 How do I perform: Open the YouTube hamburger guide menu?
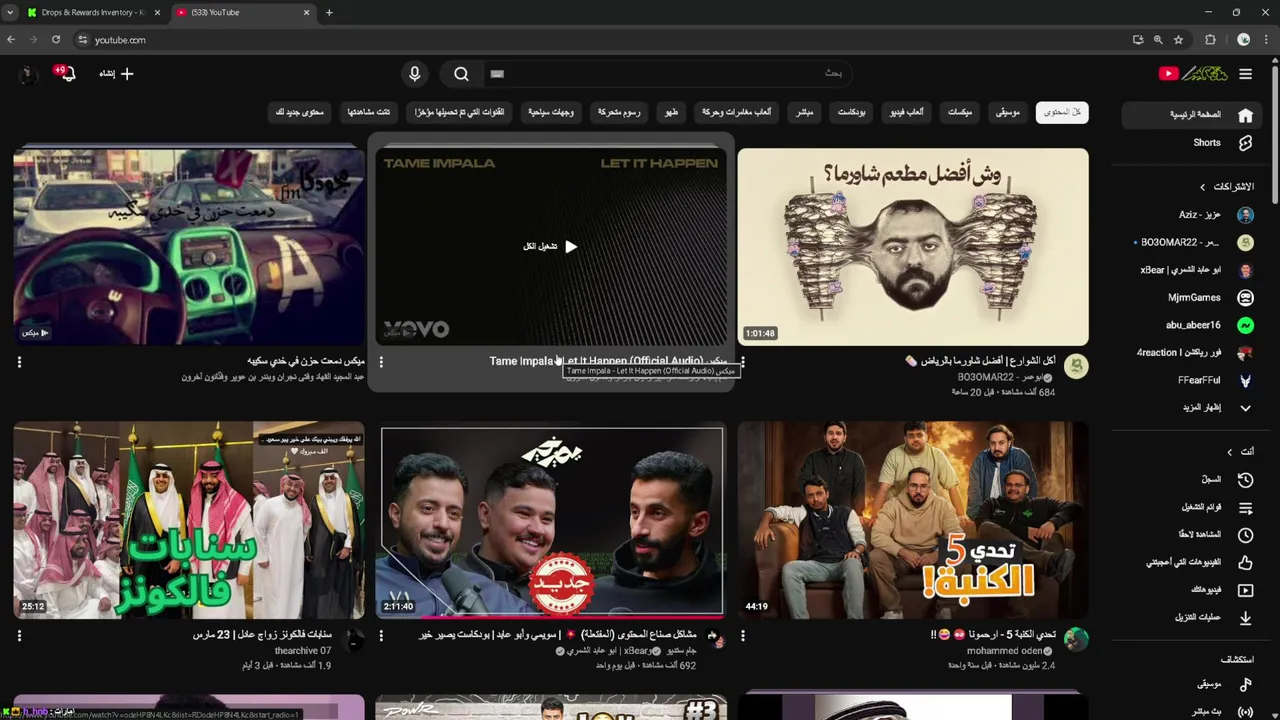pyautogui.click(x=1245, y=73)
